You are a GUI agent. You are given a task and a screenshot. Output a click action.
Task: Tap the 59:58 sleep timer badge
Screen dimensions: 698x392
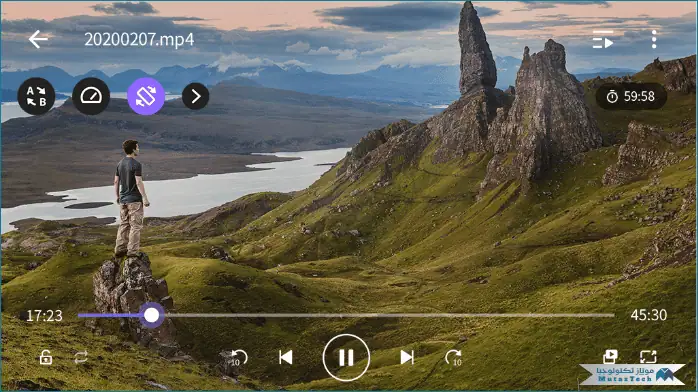pos(631,96)
